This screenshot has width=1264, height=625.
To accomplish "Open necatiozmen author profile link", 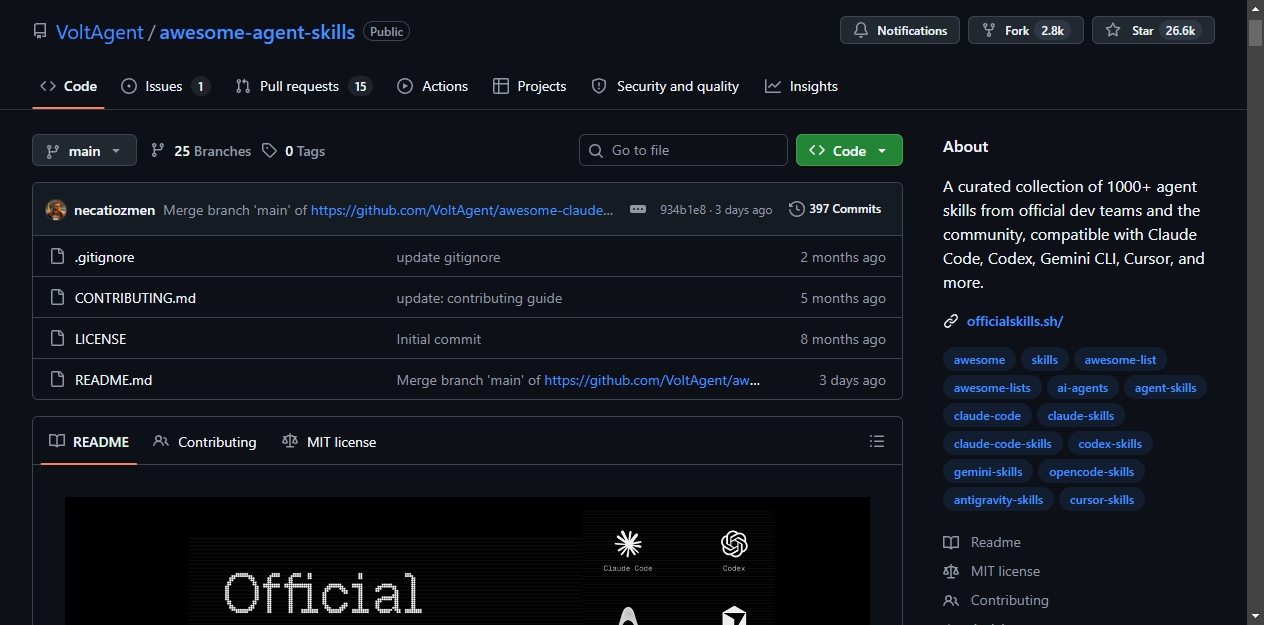I will 115,210.
